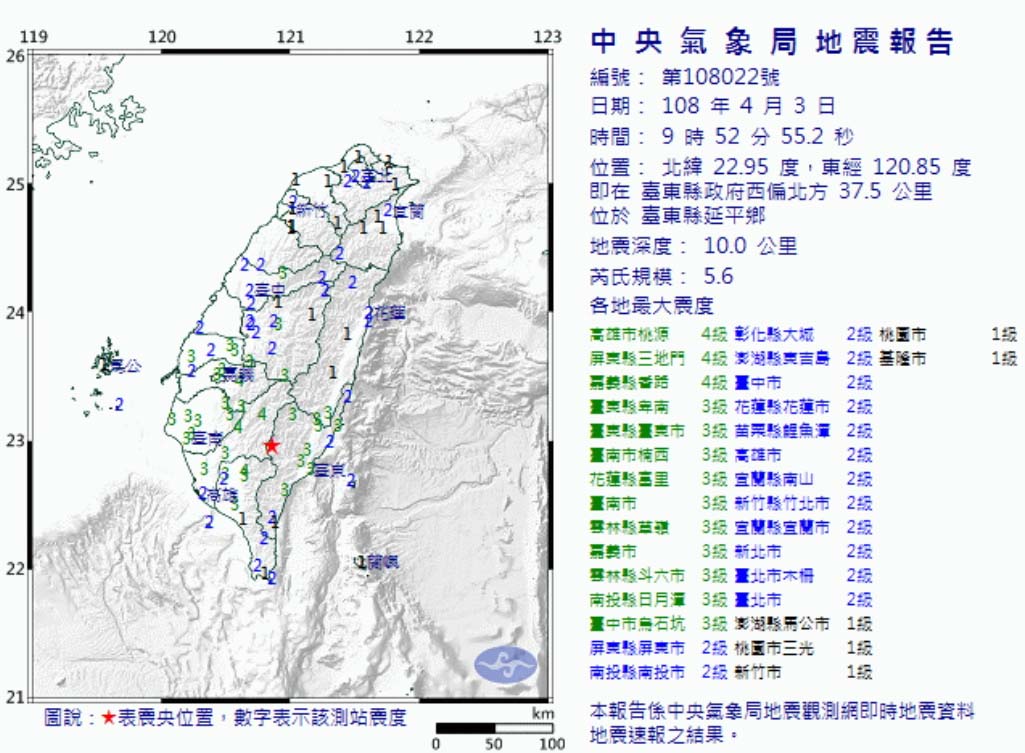1025x753 pixels.
Task: Click the latitude text 北緯 22.95 度
Action: click(x=730, y=167)
